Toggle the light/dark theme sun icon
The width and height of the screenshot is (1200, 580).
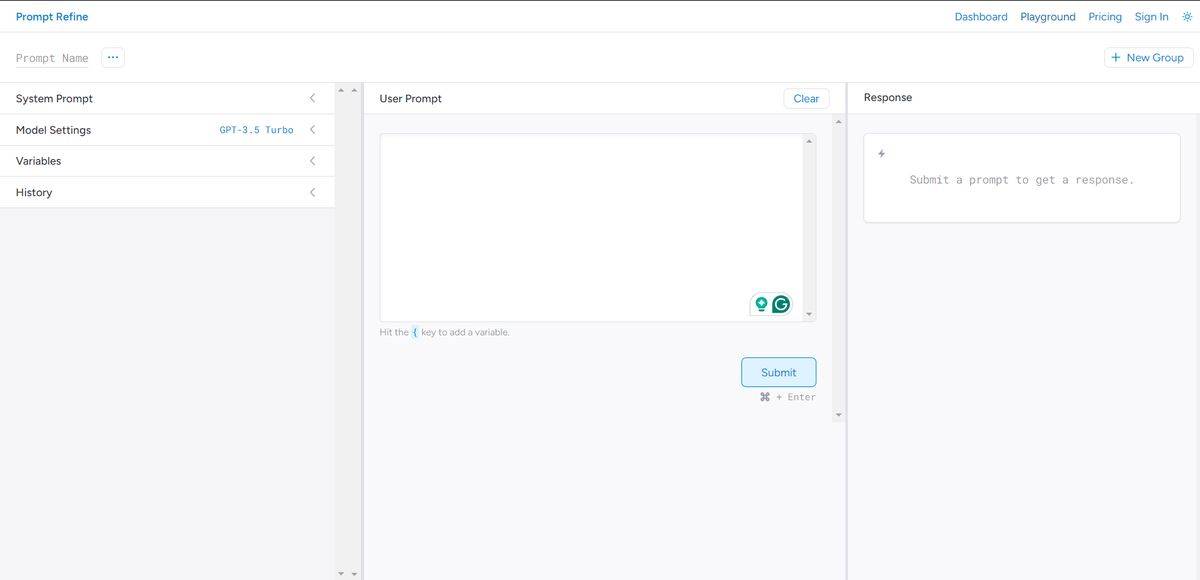point(1187,17)
